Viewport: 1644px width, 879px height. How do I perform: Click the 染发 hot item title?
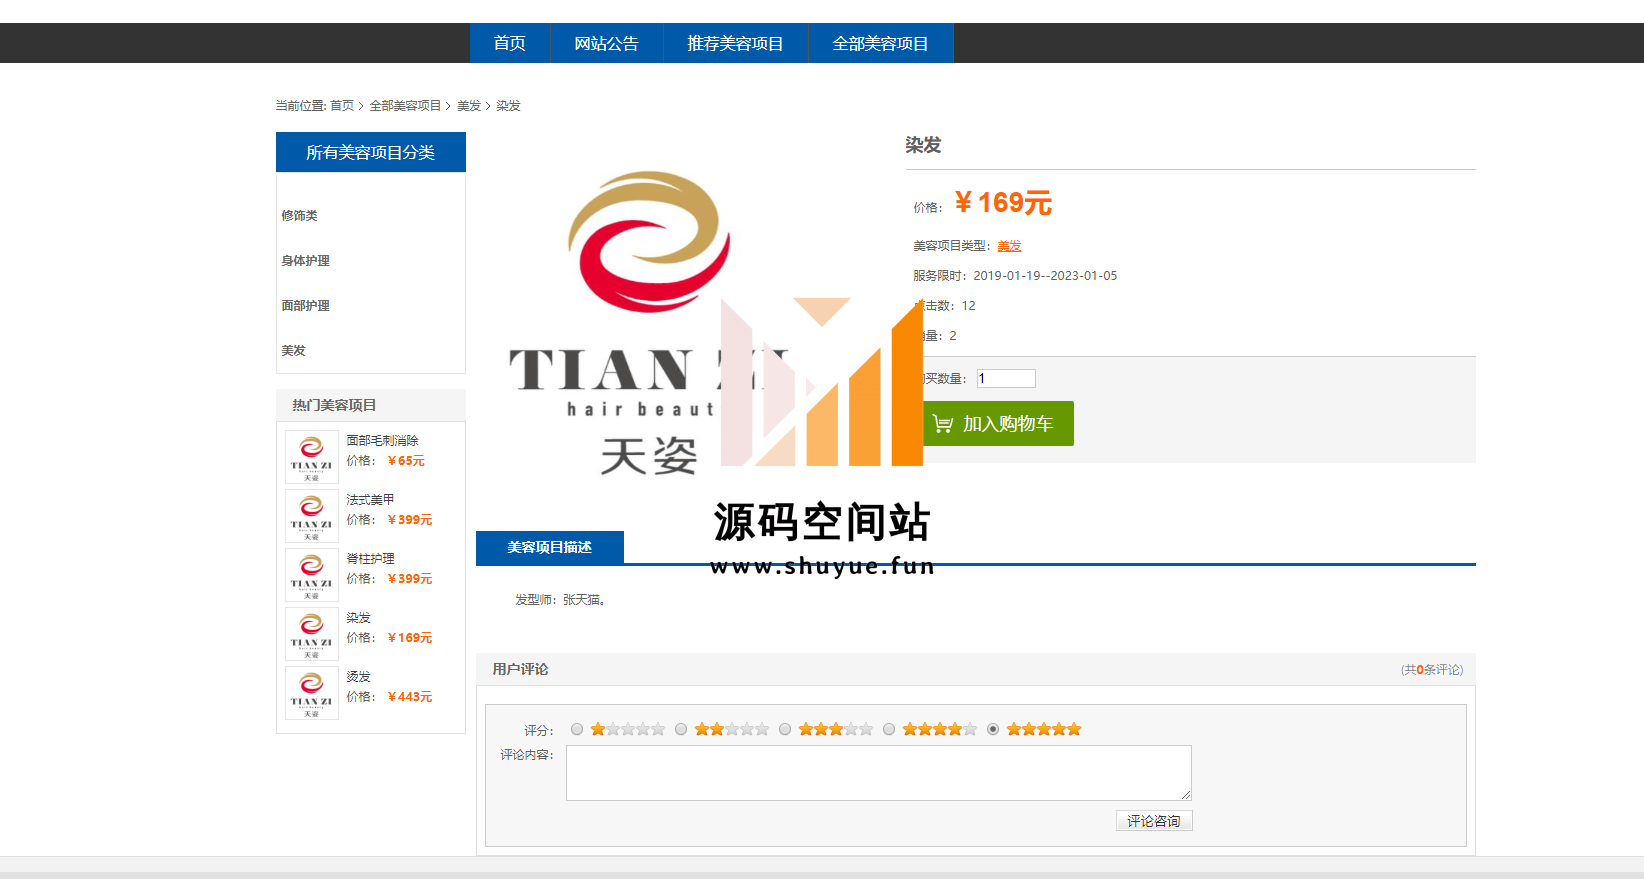click(358, 618)
